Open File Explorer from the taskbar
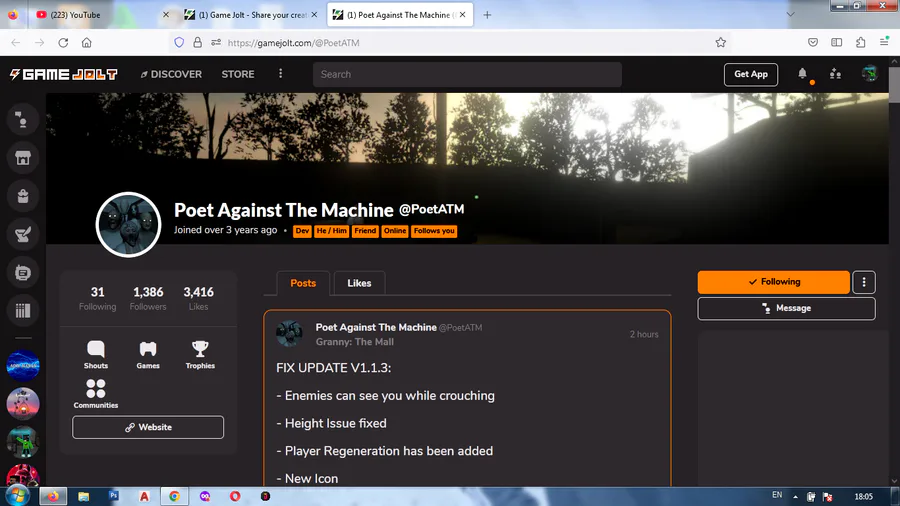This screenshot has width=900, height=506. [84, 496]
